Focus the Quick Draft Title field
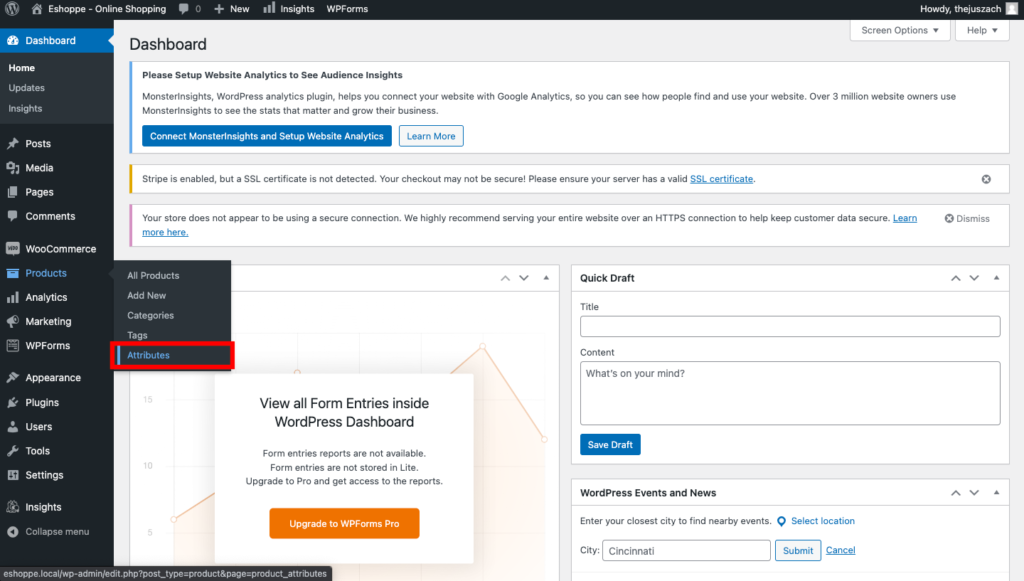 [x=790, y=326]
